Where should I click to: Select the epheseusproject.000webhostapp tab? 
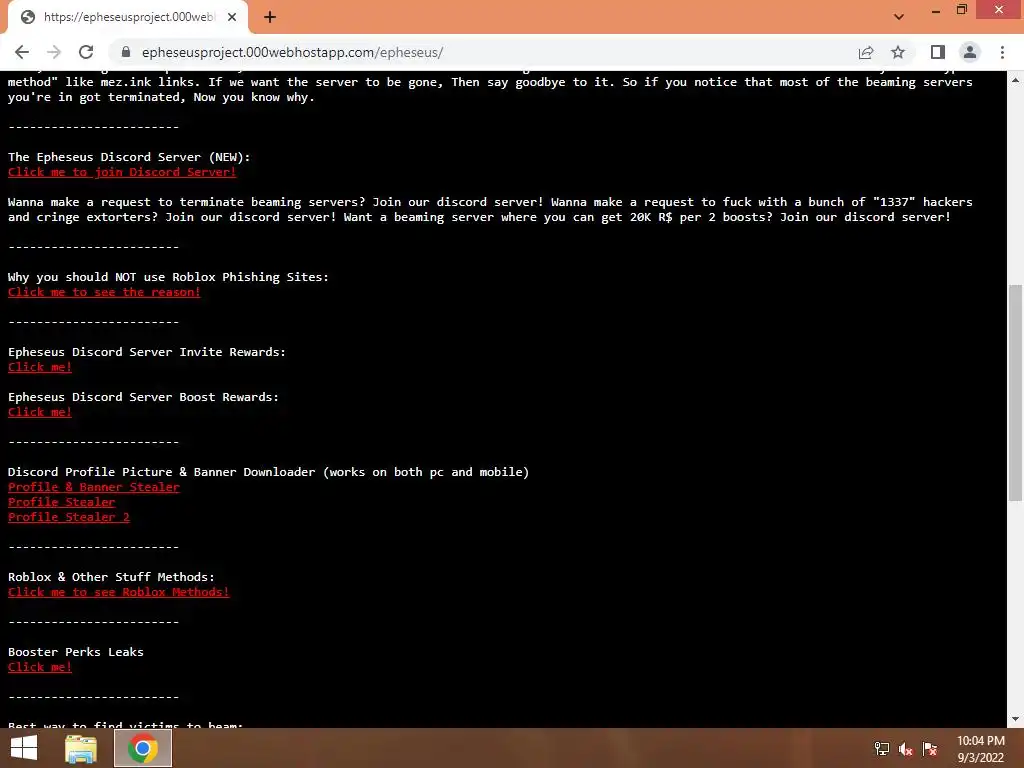(127, 17)
